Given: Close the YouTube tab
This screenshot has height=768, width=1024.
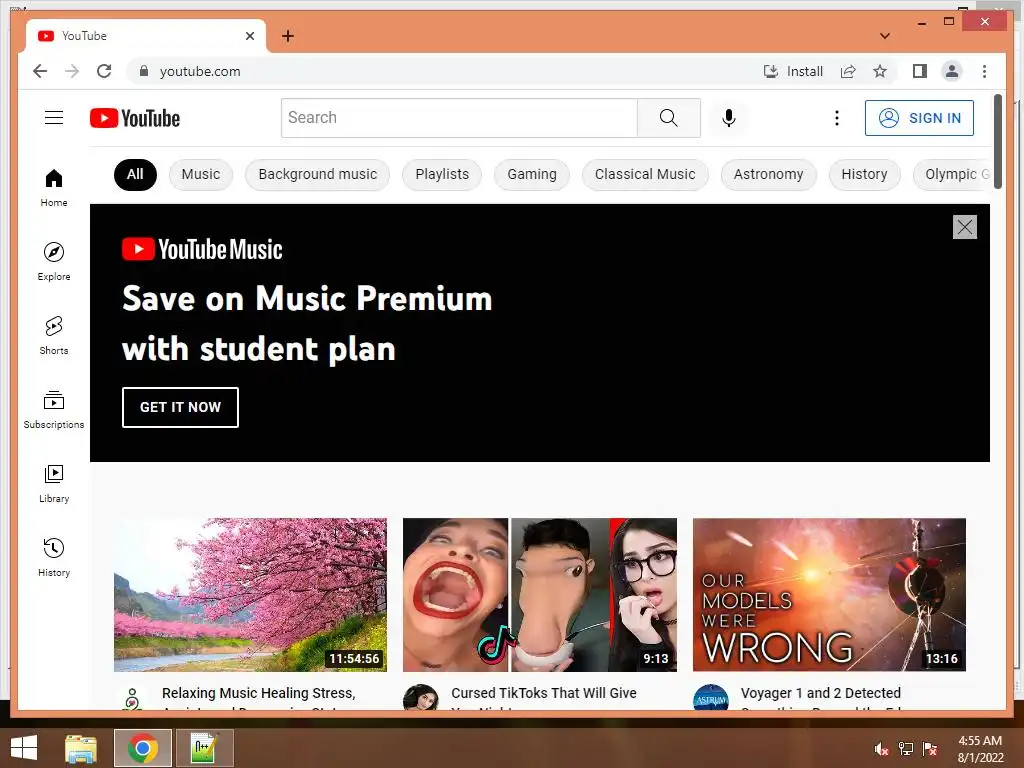Looking at the screenshot, I should [249, 36].
